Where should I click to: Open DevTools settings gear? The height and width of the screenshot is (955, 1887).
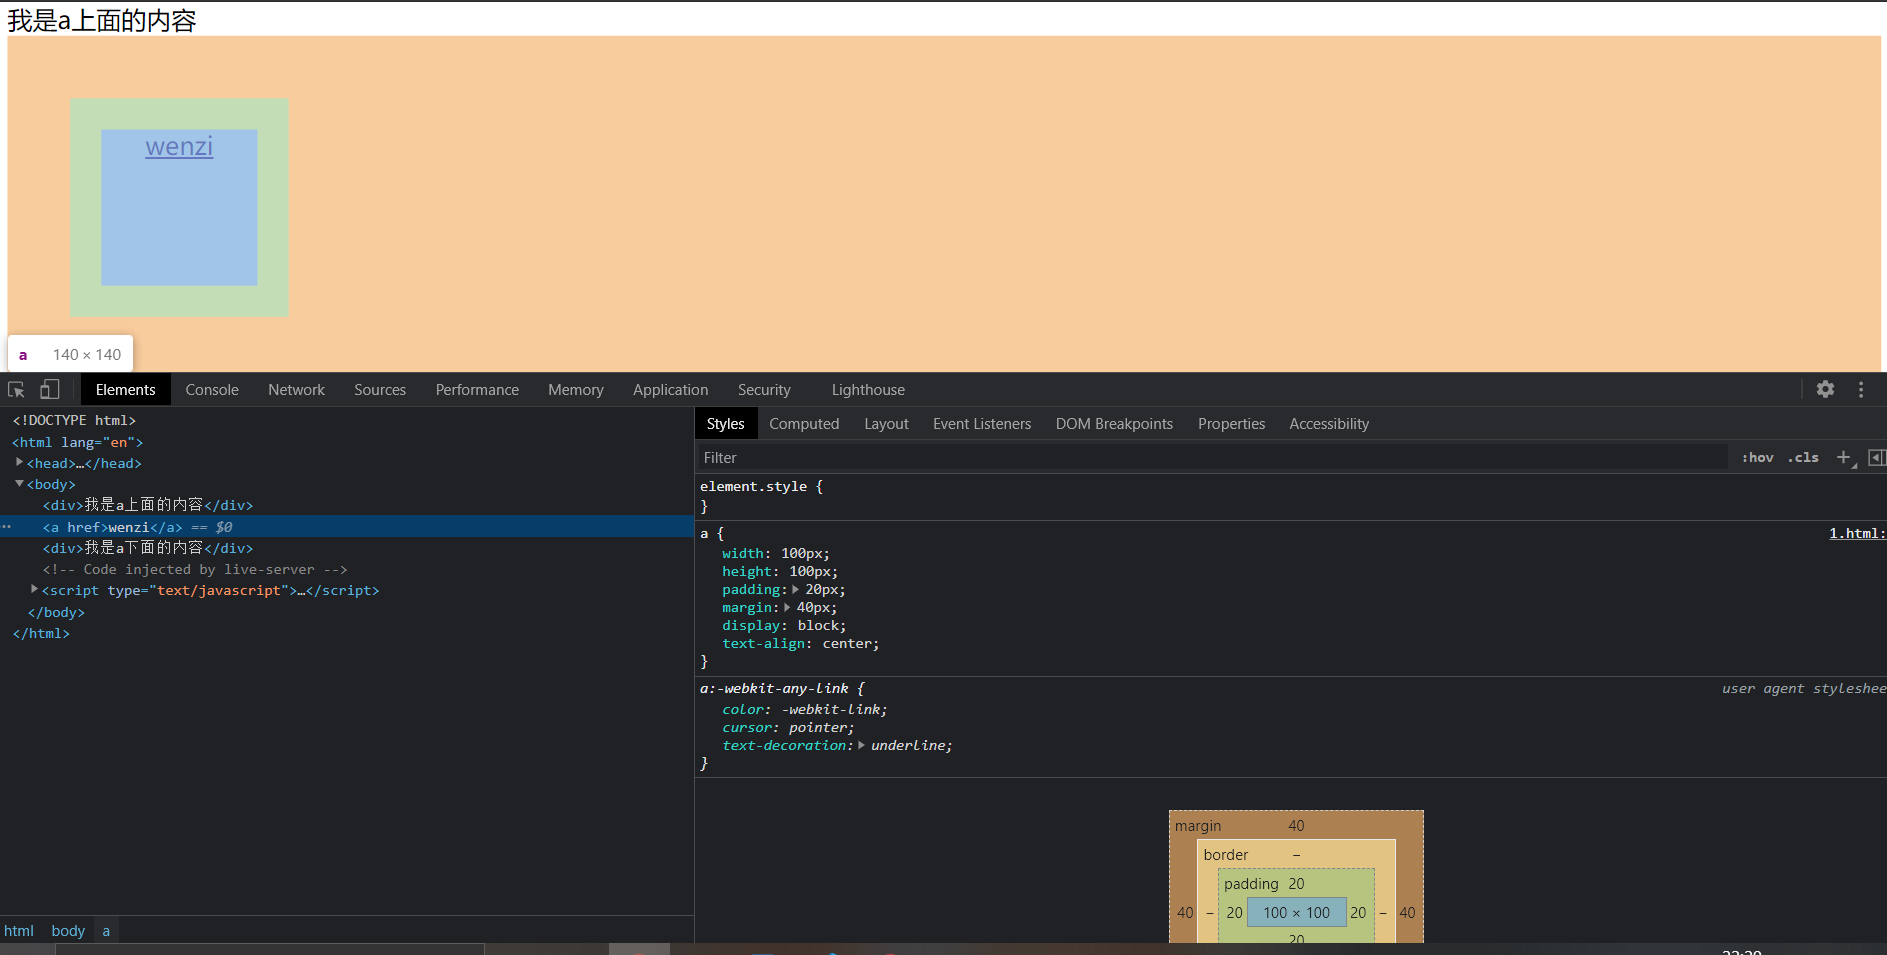coord(1825,390)
